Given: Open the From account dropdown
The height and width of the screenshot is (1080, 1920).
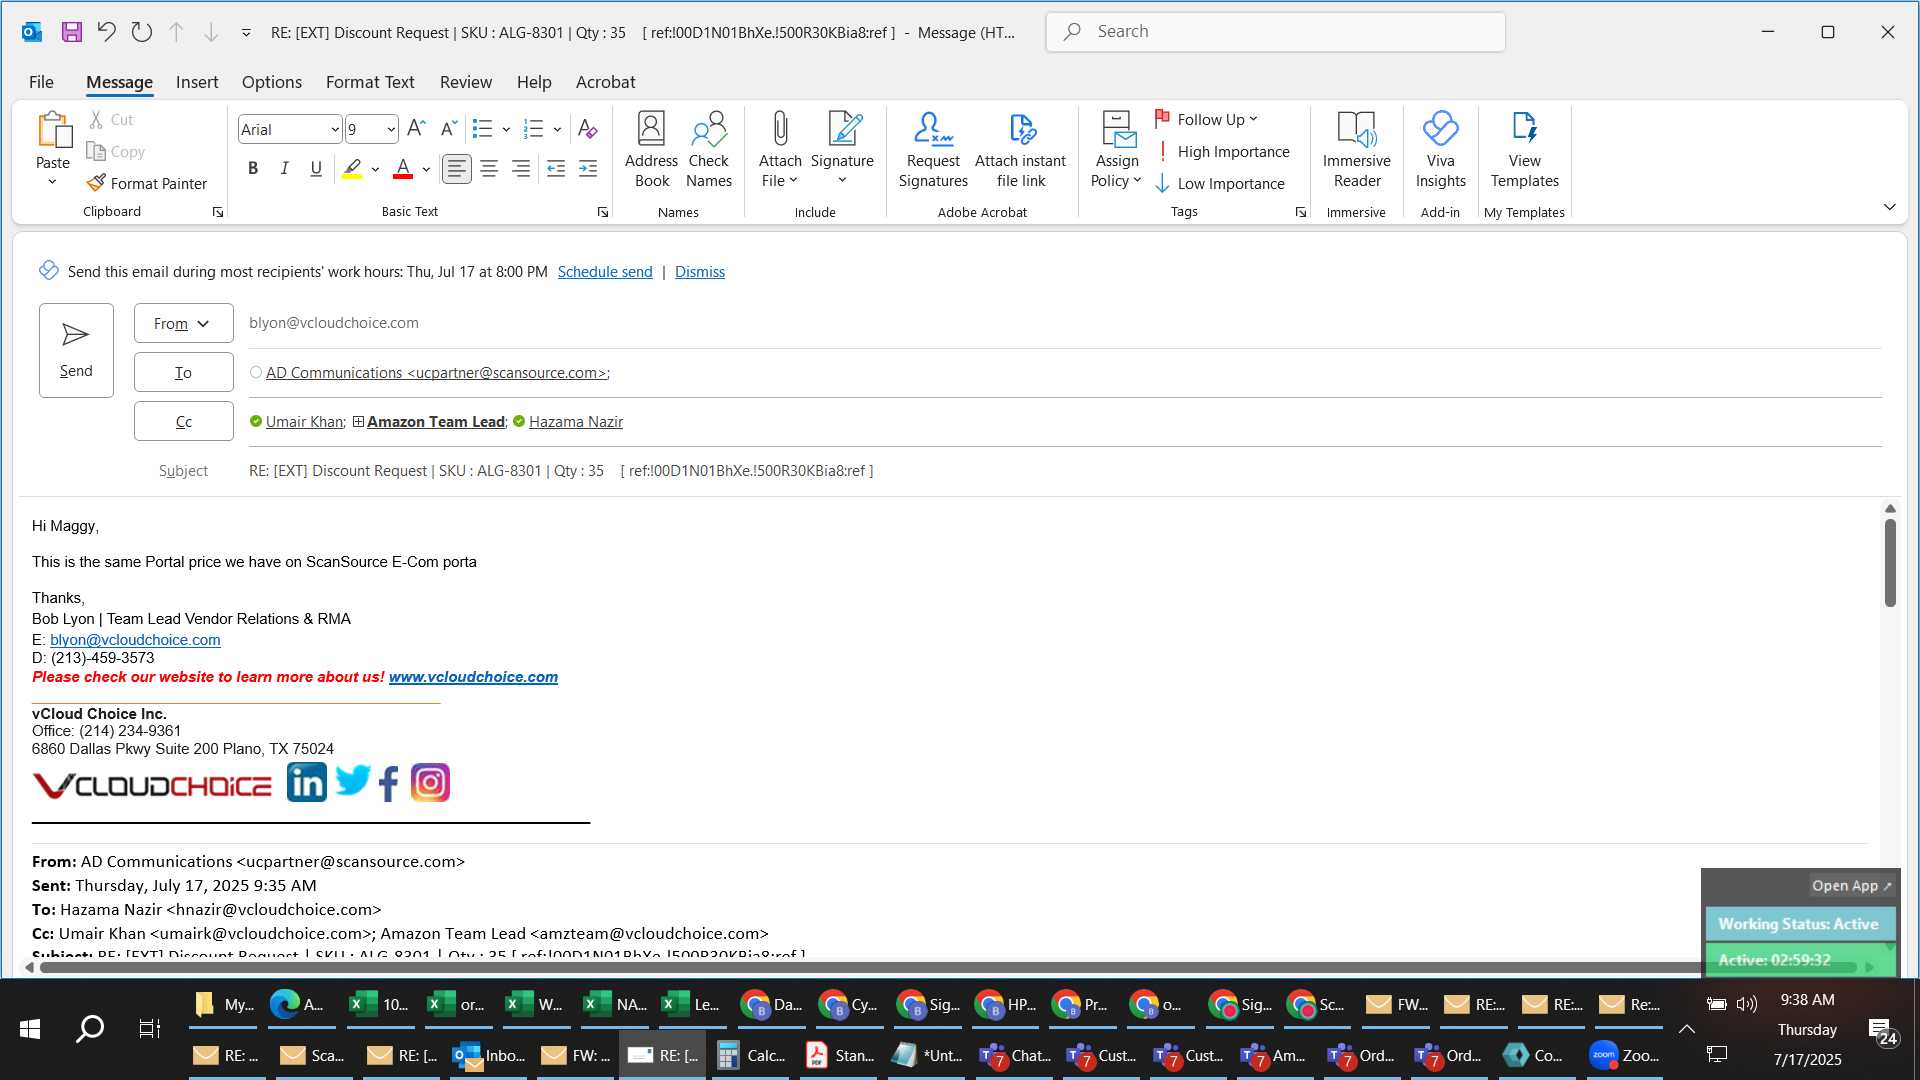Looking at the screenshot, I should click(184, 323).
